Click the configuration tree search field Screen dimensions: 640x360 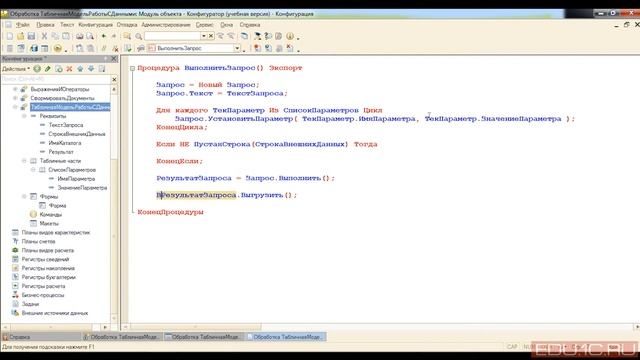[x=56, y=79]
